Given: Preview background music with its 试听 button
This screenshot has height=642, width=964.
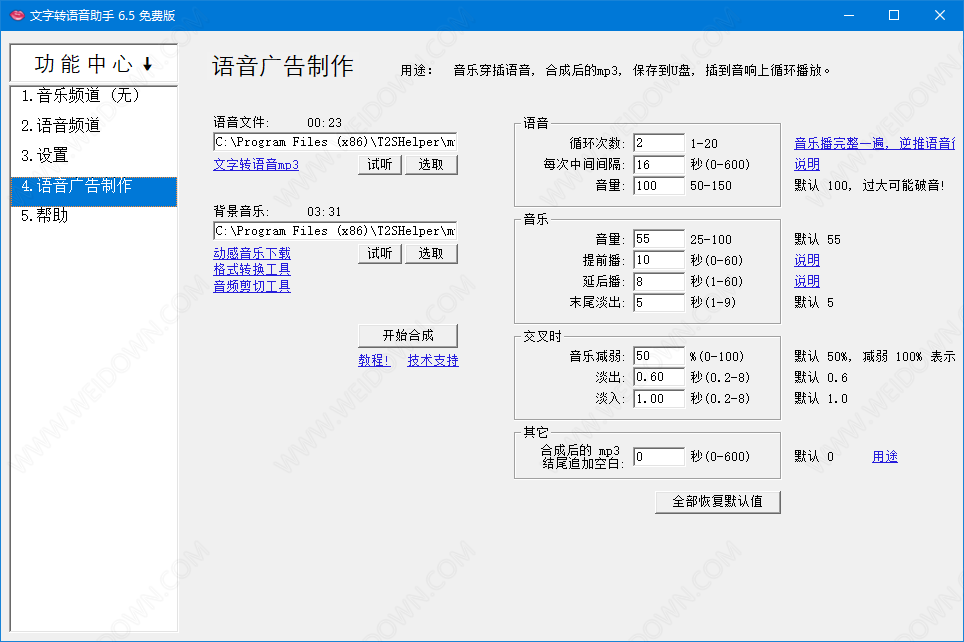Looking at the screenshot, I should [x=380, y=253].
